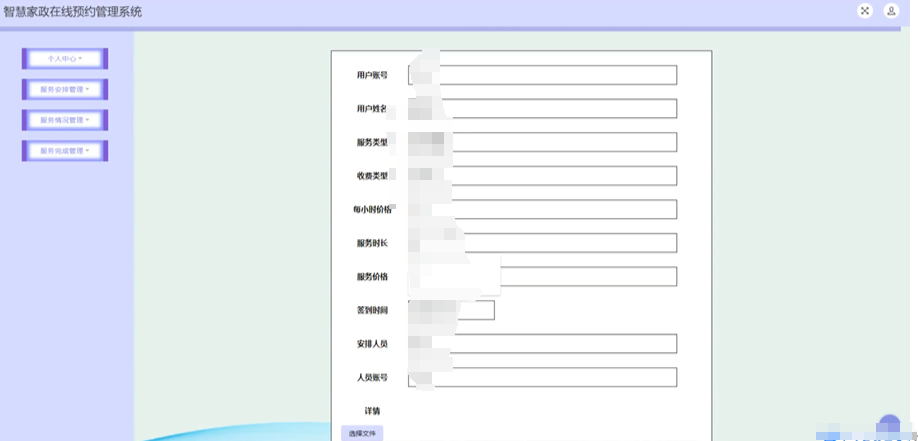918x441 pixels.
Task: Expand the 服务情况管理 sidebar menu
Action: tap(65, 120)
